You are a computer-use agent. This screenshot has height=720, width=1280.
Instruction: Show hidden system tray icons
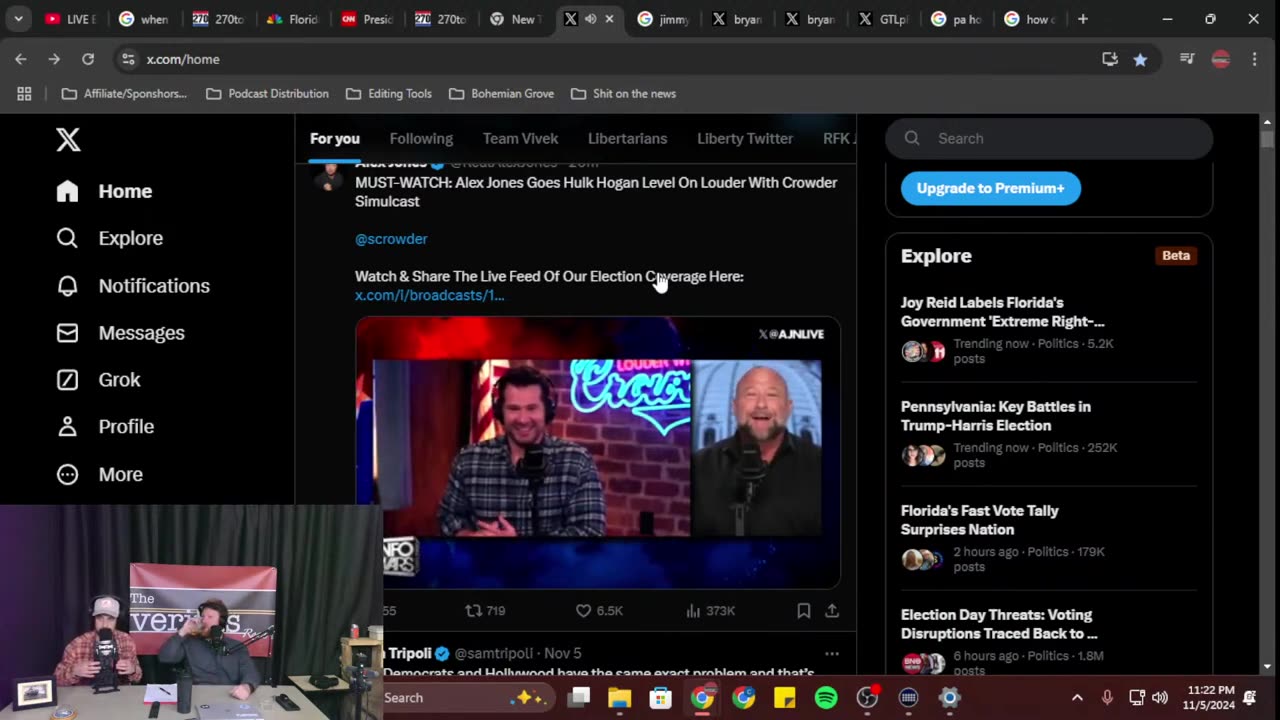pyautogui.click(x=1077, y=698)
